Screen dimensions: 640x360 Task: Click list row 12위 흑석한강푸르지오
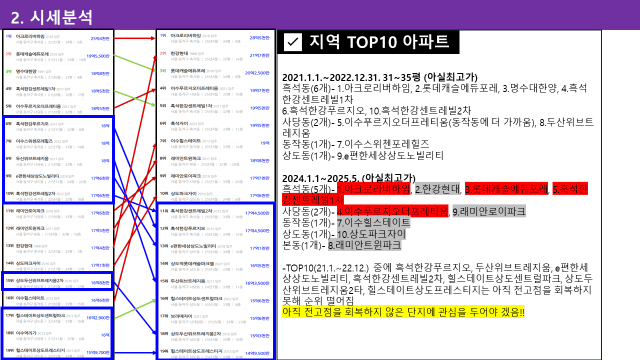pos(215,231)
